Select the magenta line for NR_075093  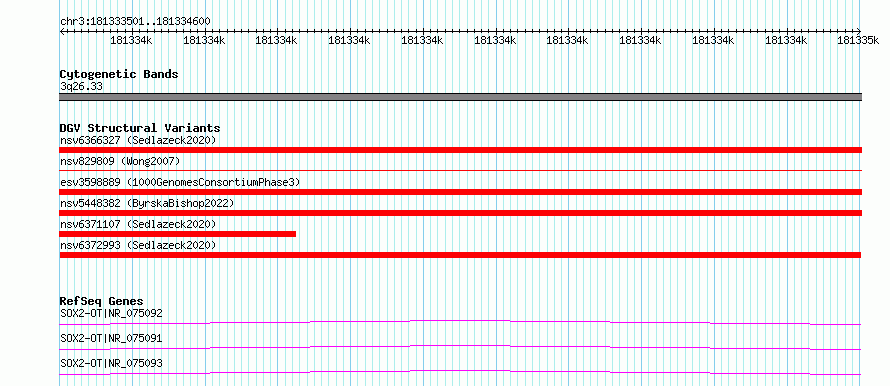pyautogui.click(x=460, y=372)
